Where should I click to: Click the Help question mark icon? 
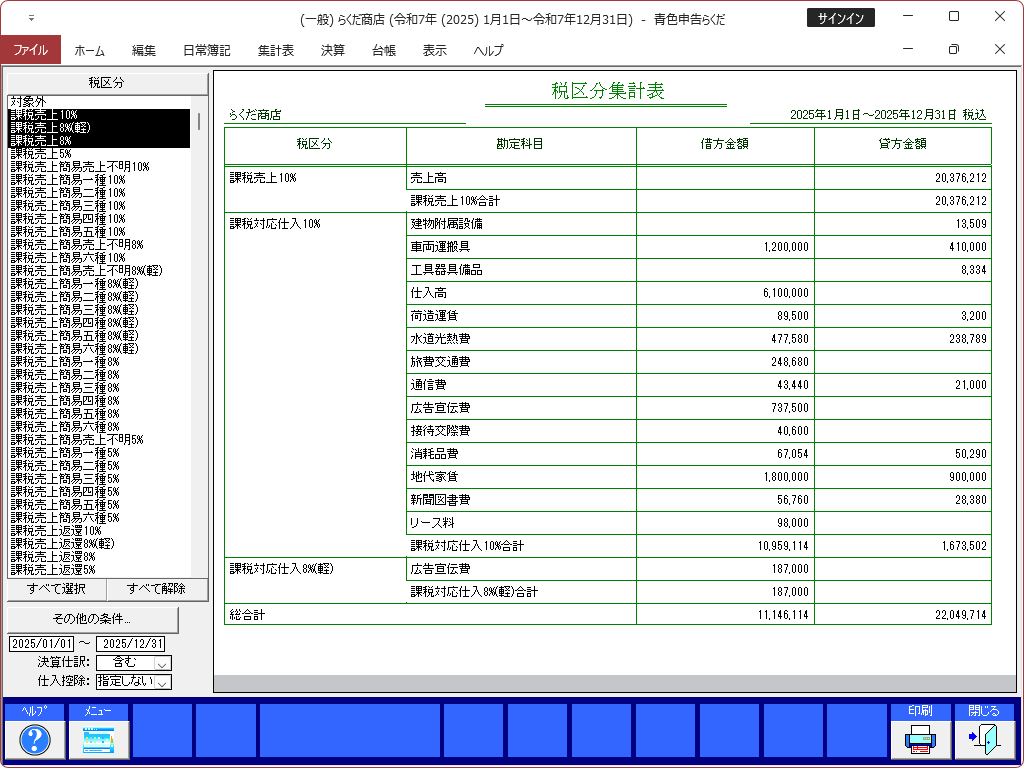35,739
